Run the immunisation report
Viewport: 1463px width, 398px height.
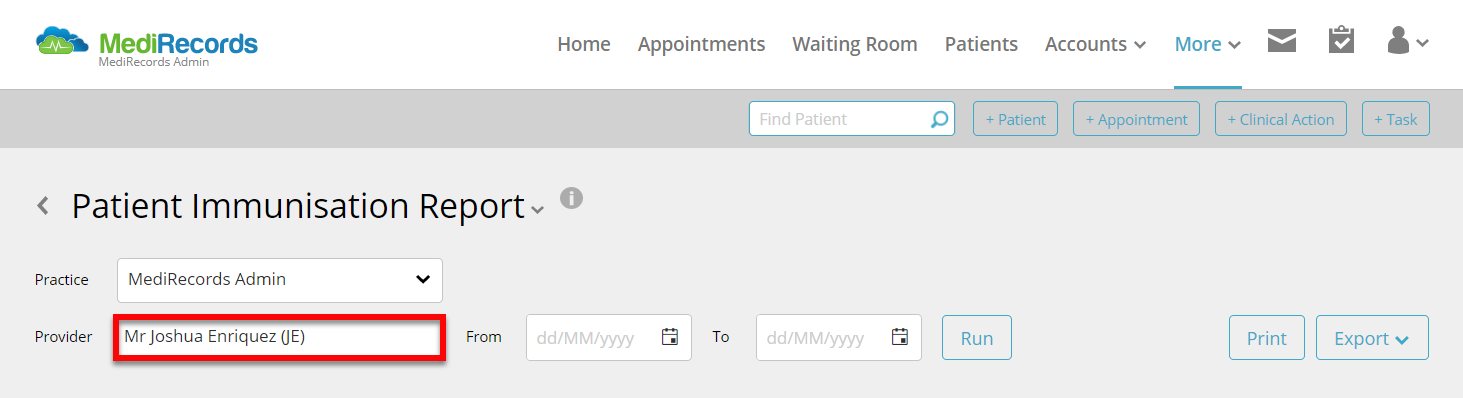(x=977, y=338)
